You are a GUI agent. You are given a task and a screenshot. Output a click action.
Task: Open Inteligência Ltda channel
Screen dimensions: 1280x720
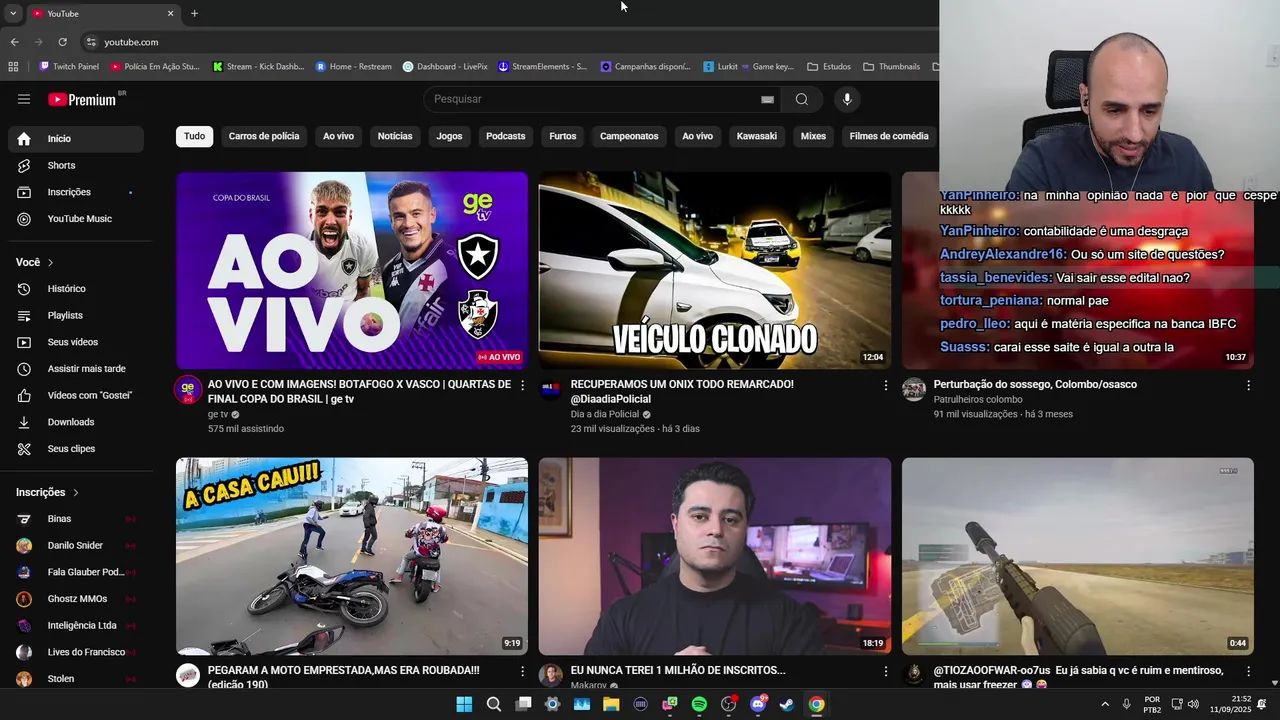(76, 625)
